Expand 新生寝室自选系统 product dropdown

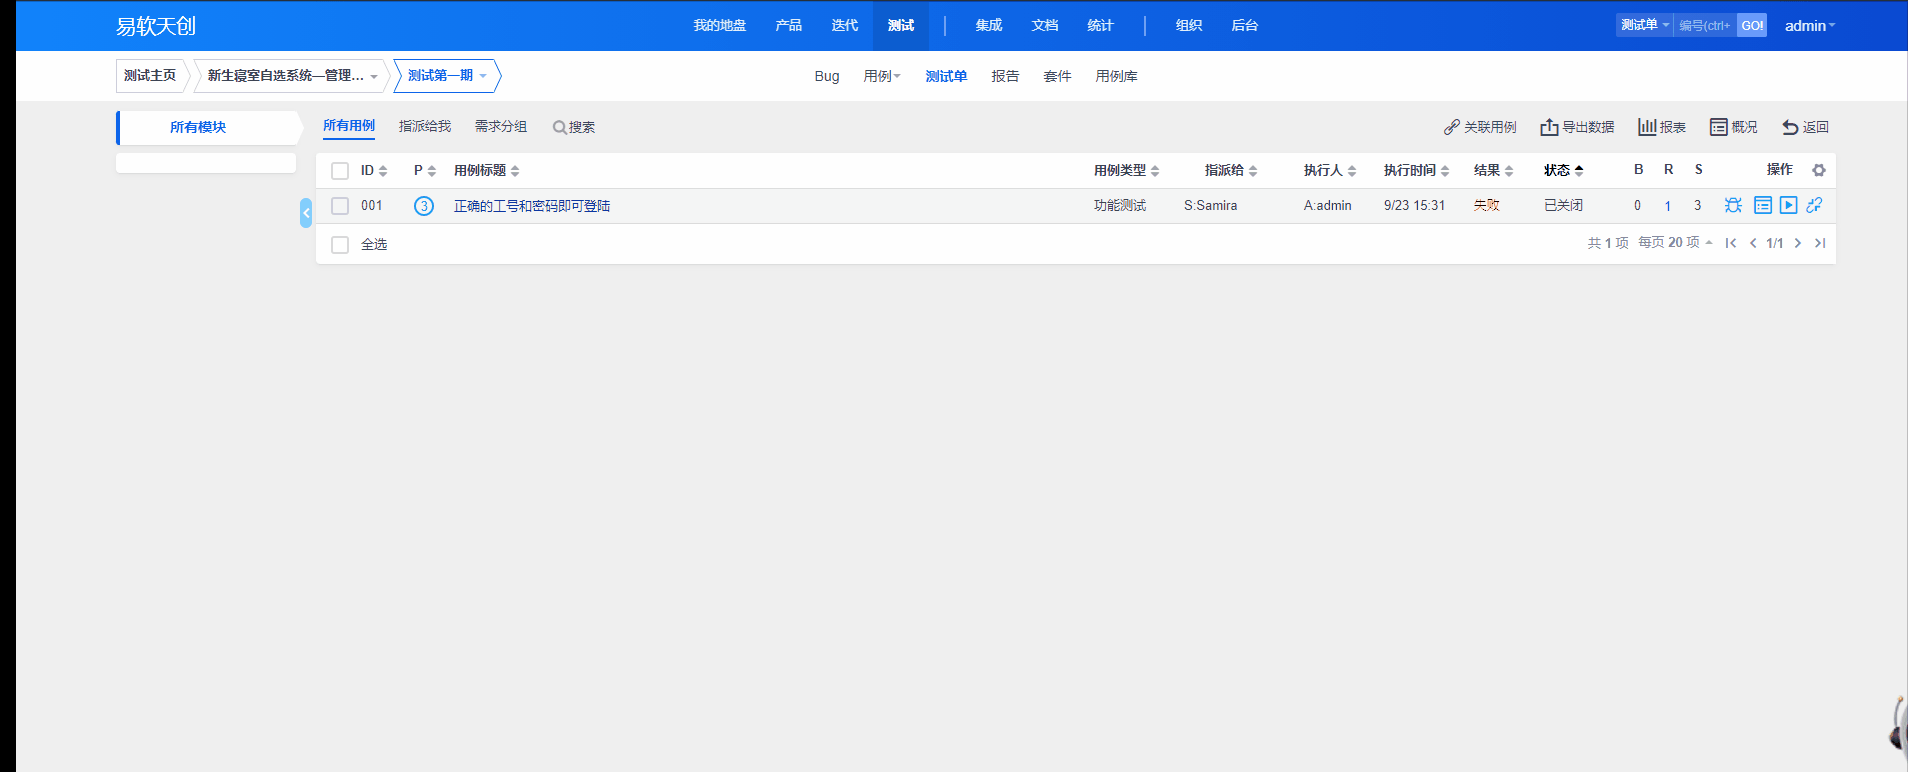tap(291, 76)
